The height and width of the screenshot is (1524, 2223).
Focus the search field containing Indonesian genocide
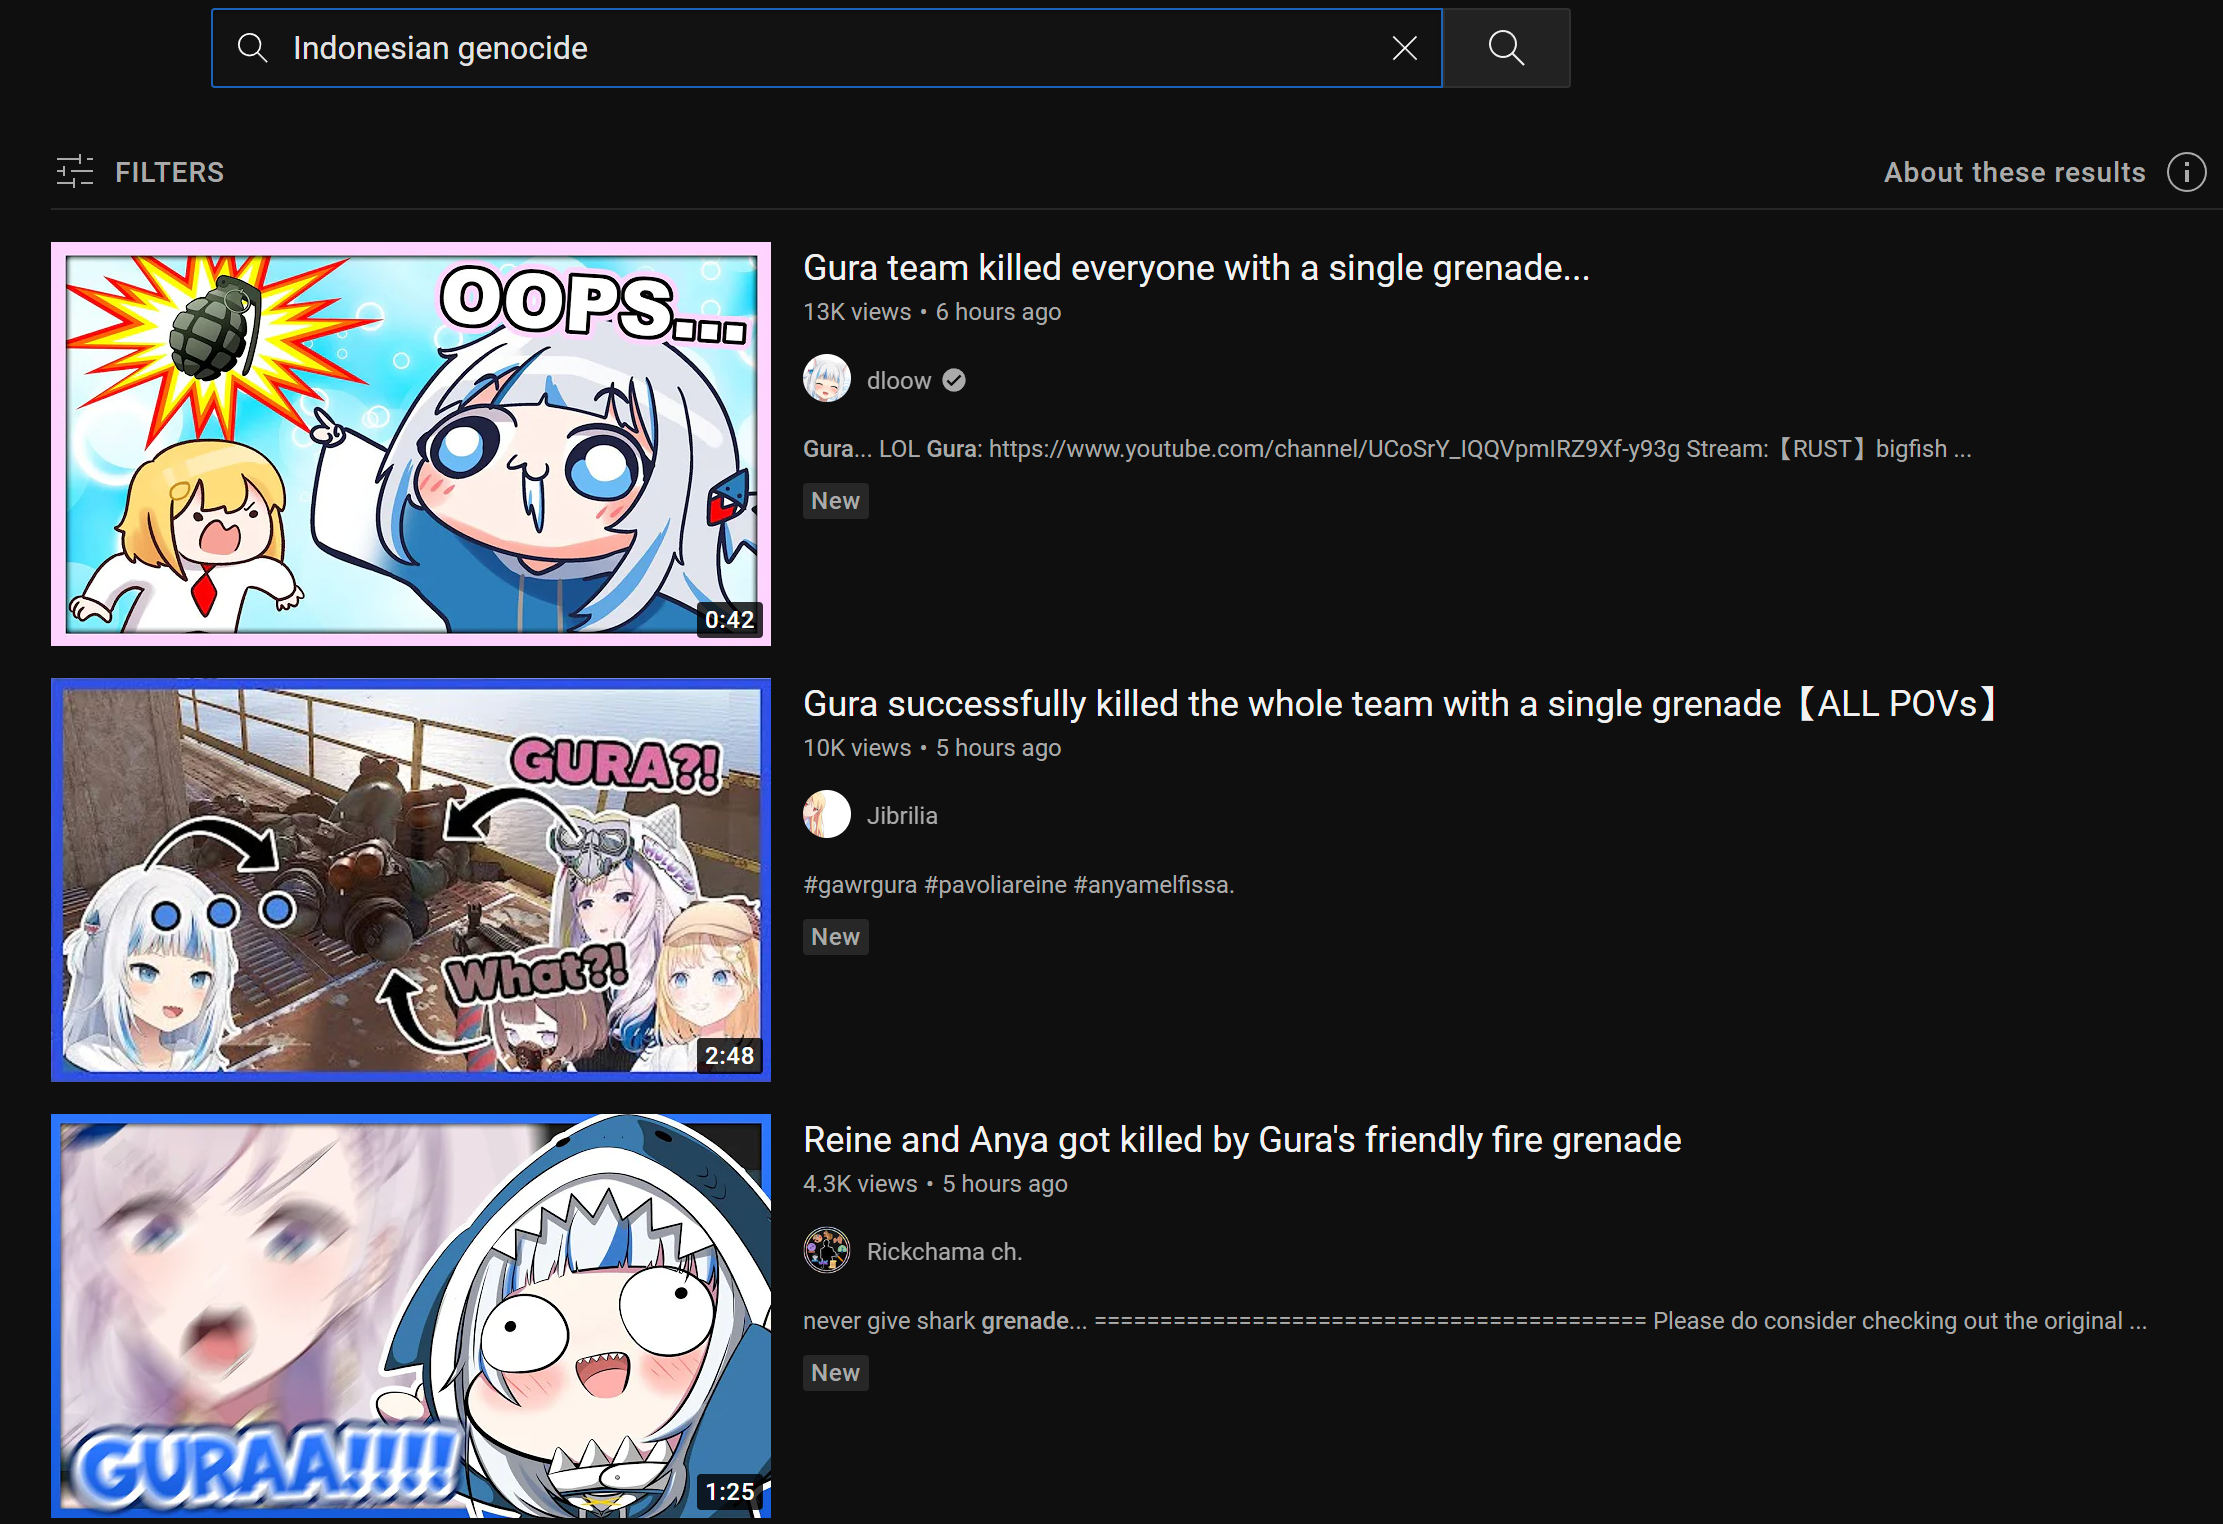click(x=826, y=48)
